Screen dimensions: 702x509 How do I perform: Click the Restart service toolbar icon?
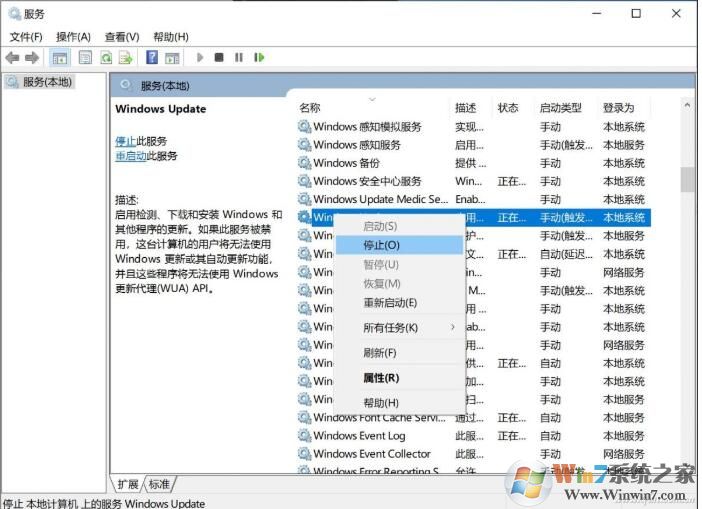[259, 57]
